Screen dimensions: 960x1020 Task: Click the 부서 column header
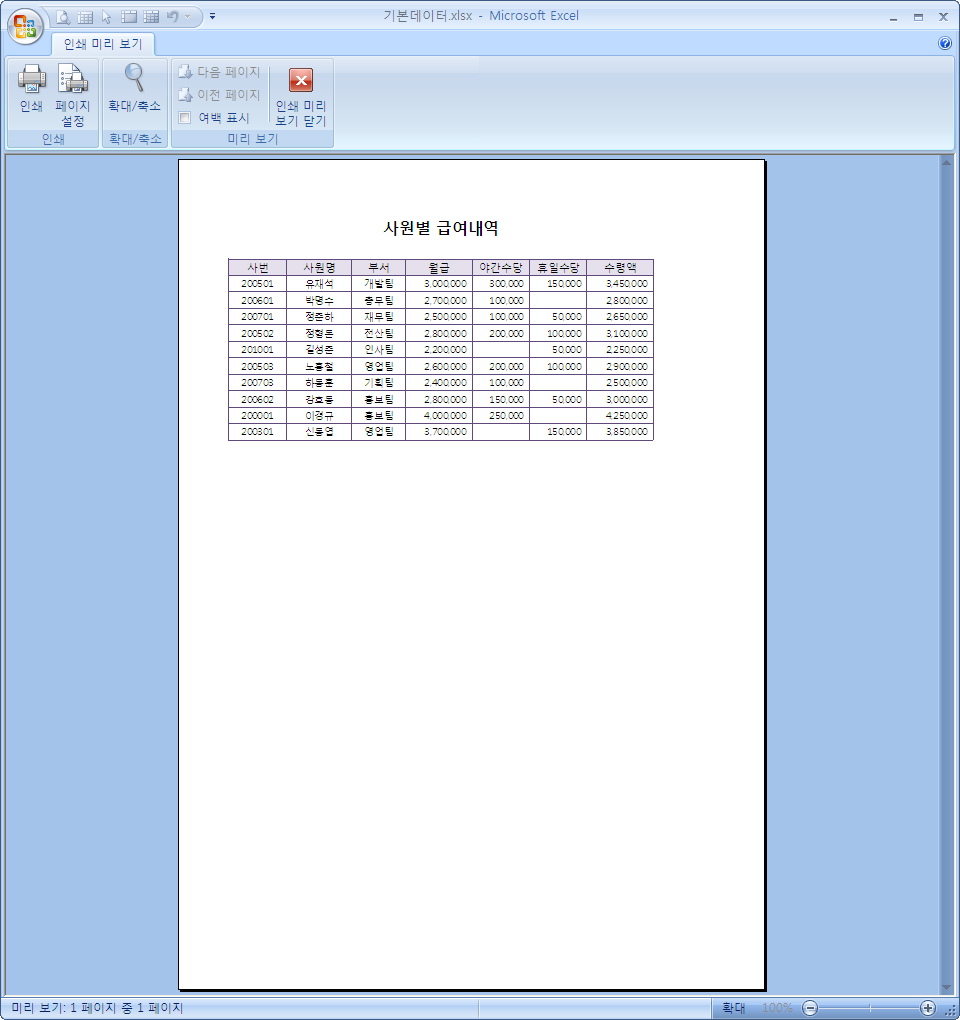[x=379, y=267]
